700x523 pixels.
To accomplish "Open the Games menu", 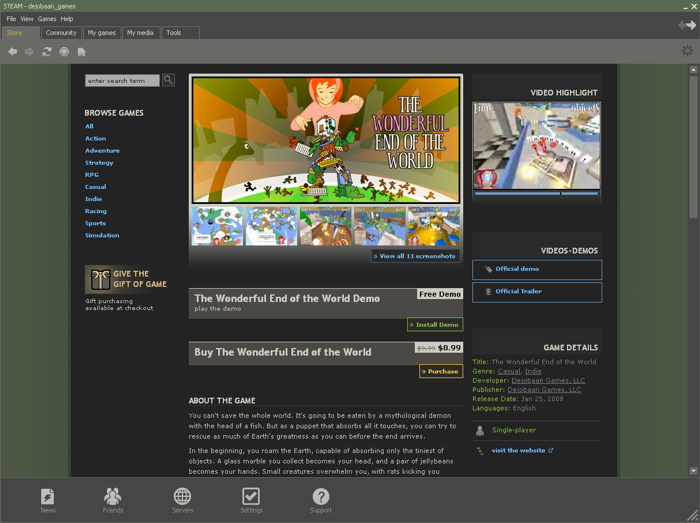I will [x=47, y=19].
